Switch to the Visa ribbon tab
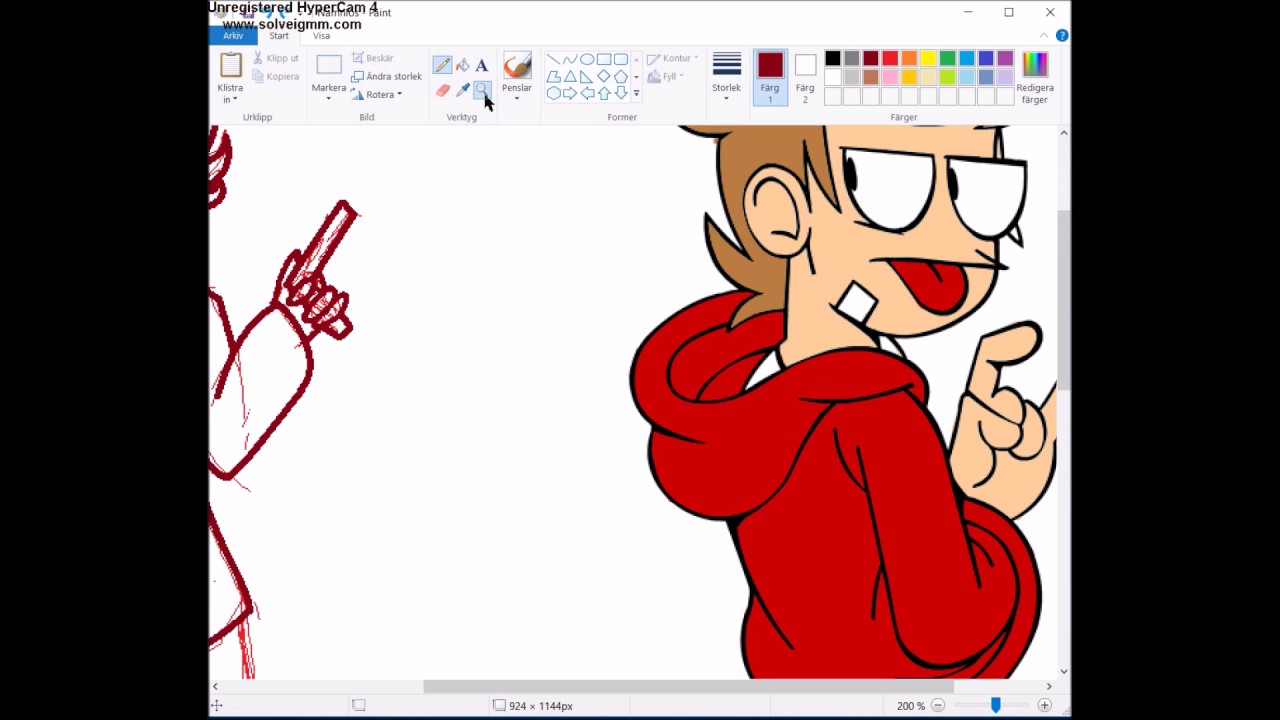The image size is (1280, 720). coord(322,36)
